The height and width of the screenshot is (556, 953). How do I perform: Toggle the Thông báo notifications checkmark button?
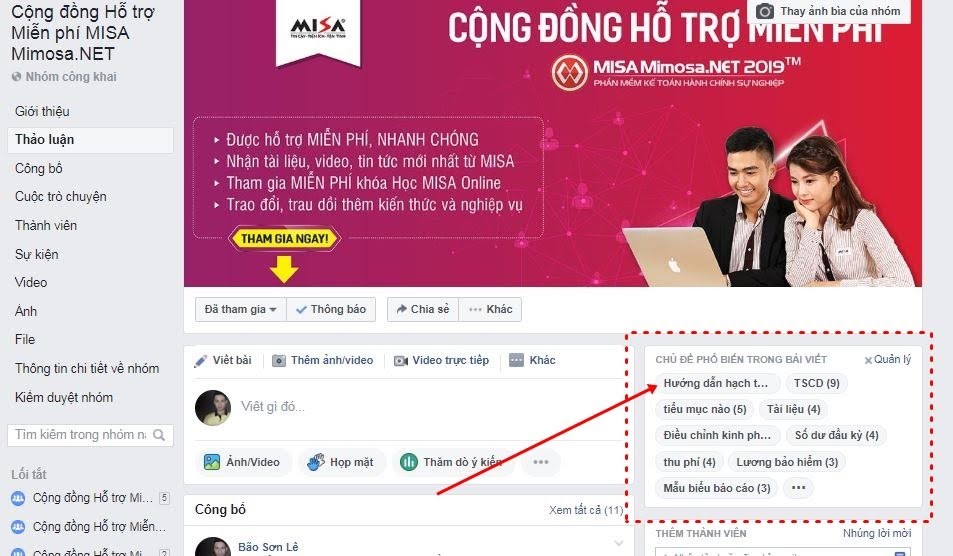tap(331, 309)
